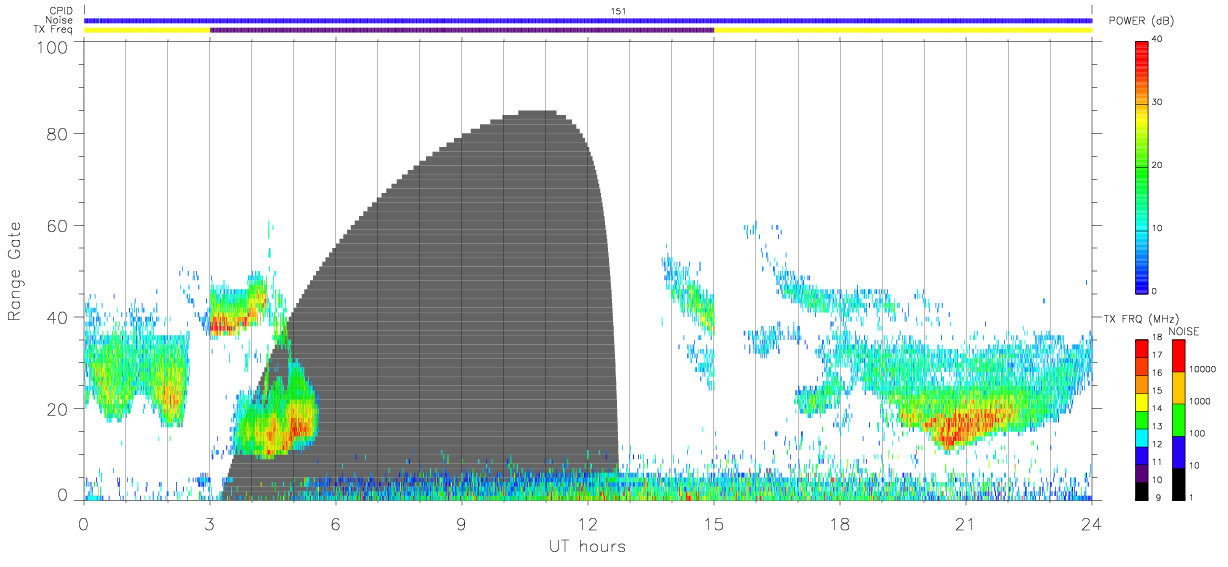Screen dimensions: 1228x567
Task: Click the '18' tick on the UT hours axis
Action: click(x=839, y=523)
